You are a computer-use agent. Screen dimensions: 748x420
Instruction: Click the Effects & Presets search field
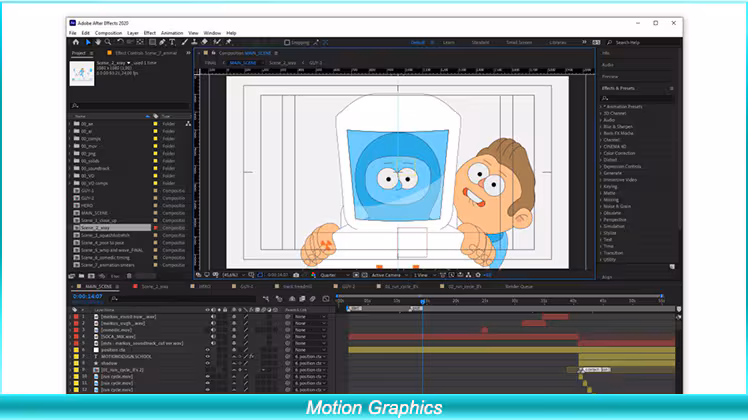(637, 98)
